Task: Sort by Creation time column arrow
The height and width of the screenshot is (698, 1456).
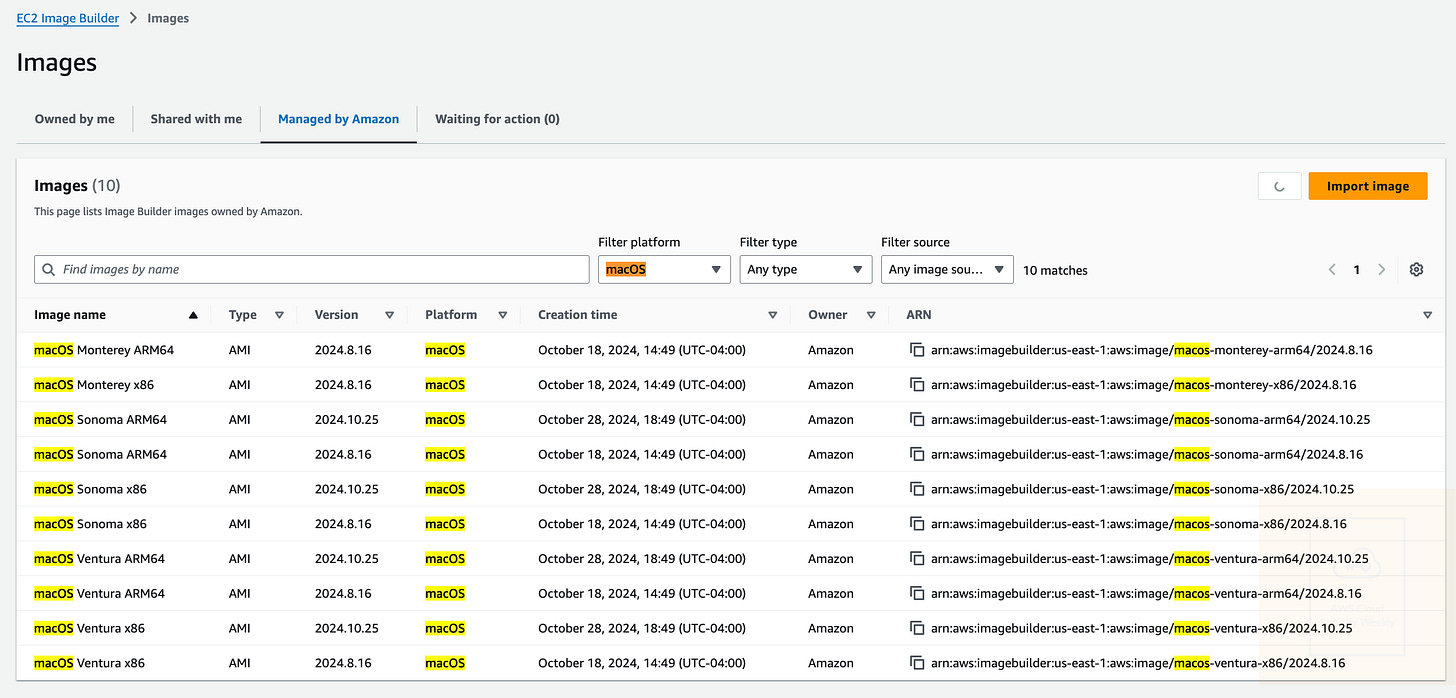Action: pyautogui.click(x=772, y=315)
